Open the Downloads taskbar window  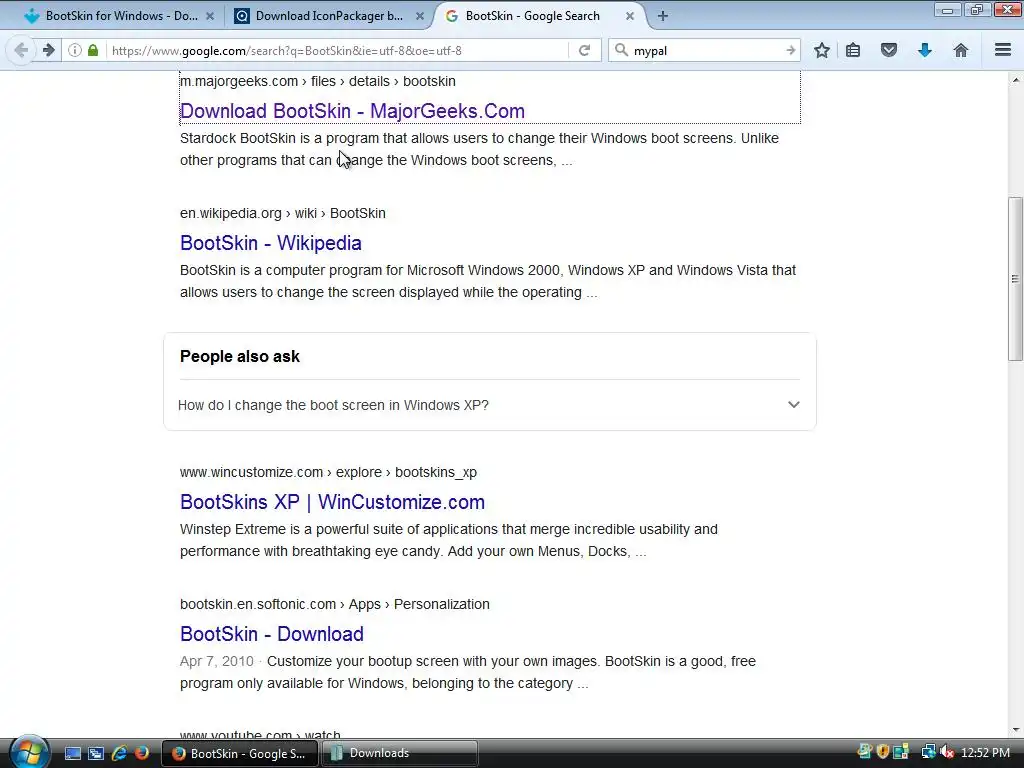point(400,753)
